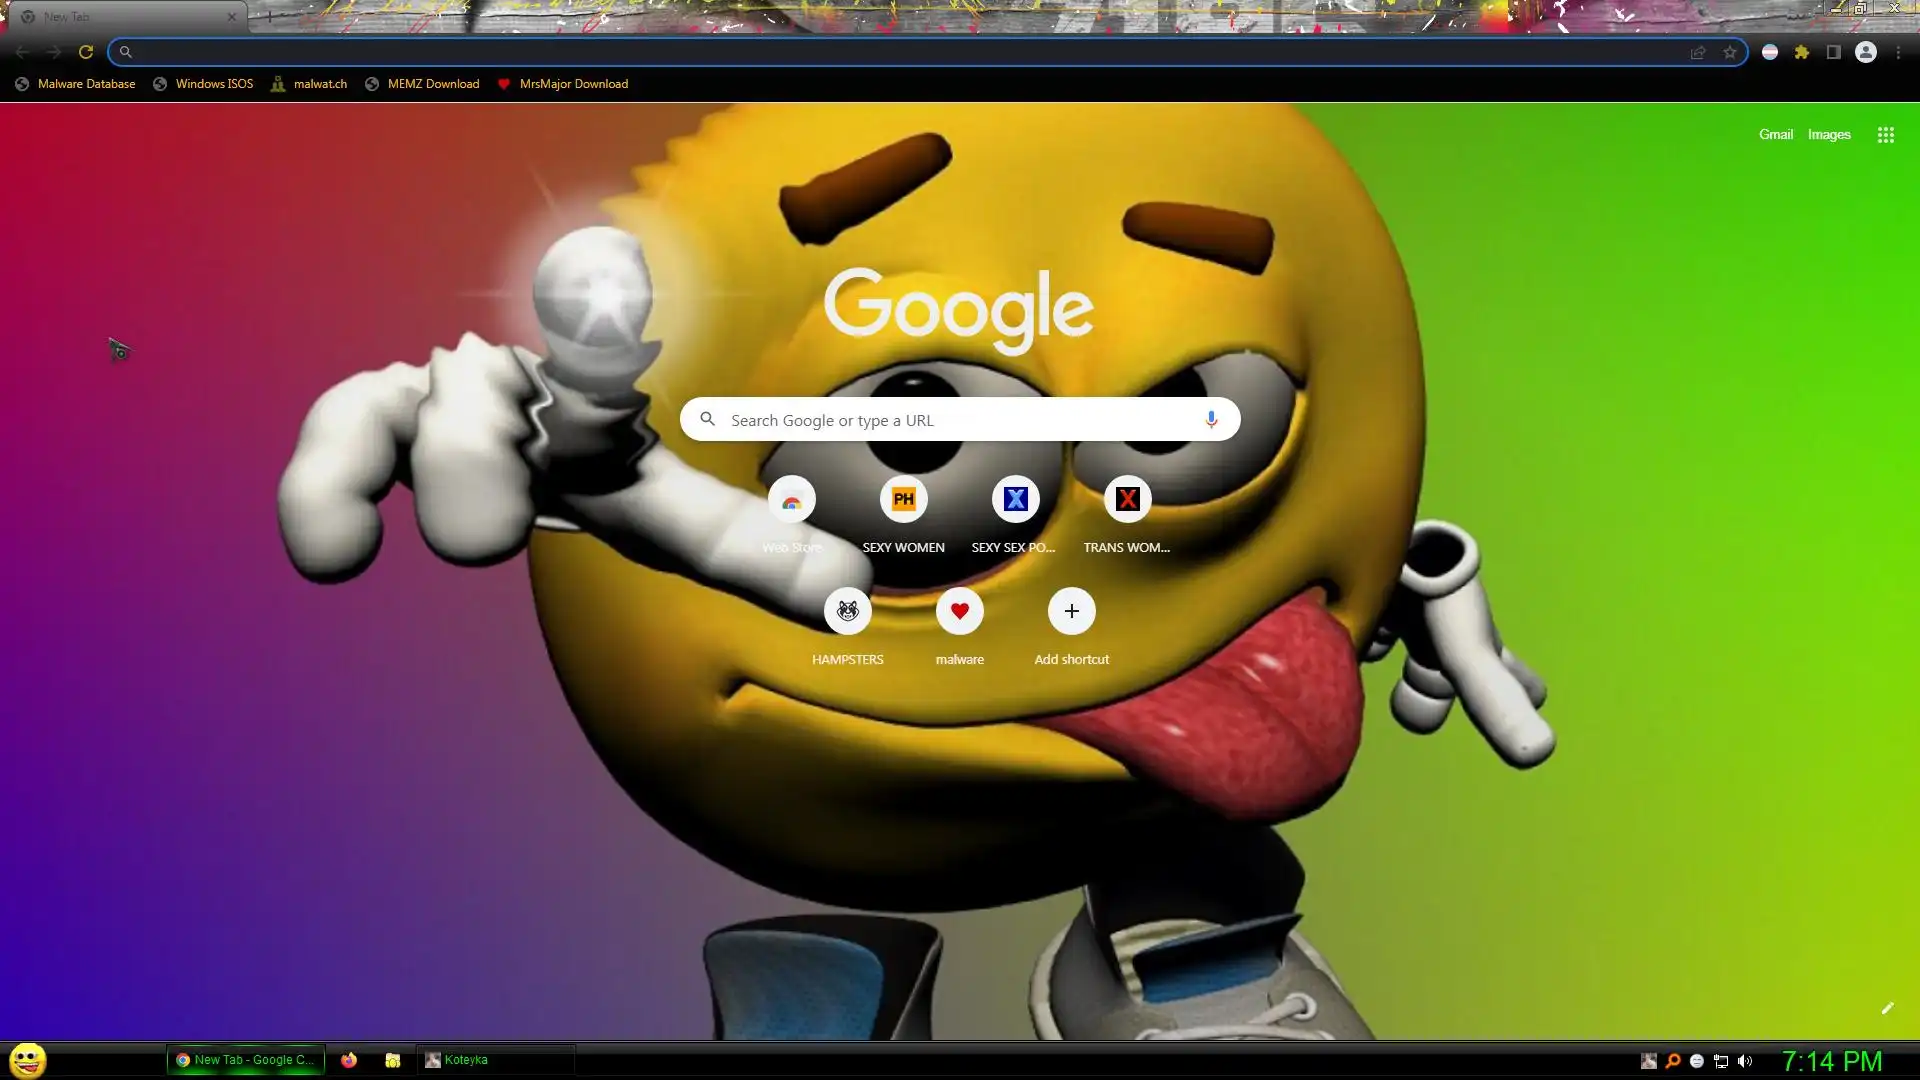Image resolution: width=1920 pixels, height=1080 pixels.
Task: Open the Chrome profile avatar menu
Action: click(x=1866, y=52)
